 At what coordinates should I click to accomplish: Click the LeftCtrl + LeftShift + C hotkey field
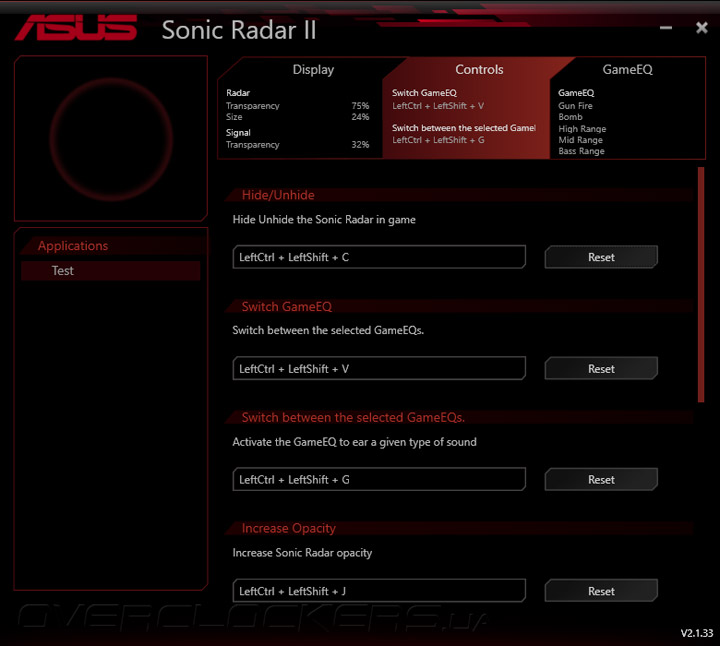(379, 257)
